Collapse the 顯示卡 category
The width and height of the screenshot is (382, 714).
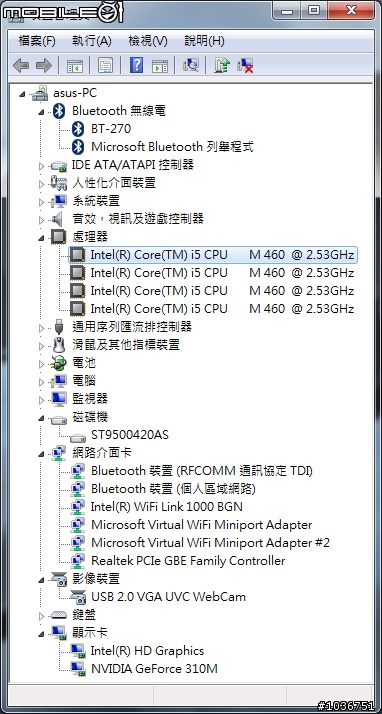click(x=41, y=634)
